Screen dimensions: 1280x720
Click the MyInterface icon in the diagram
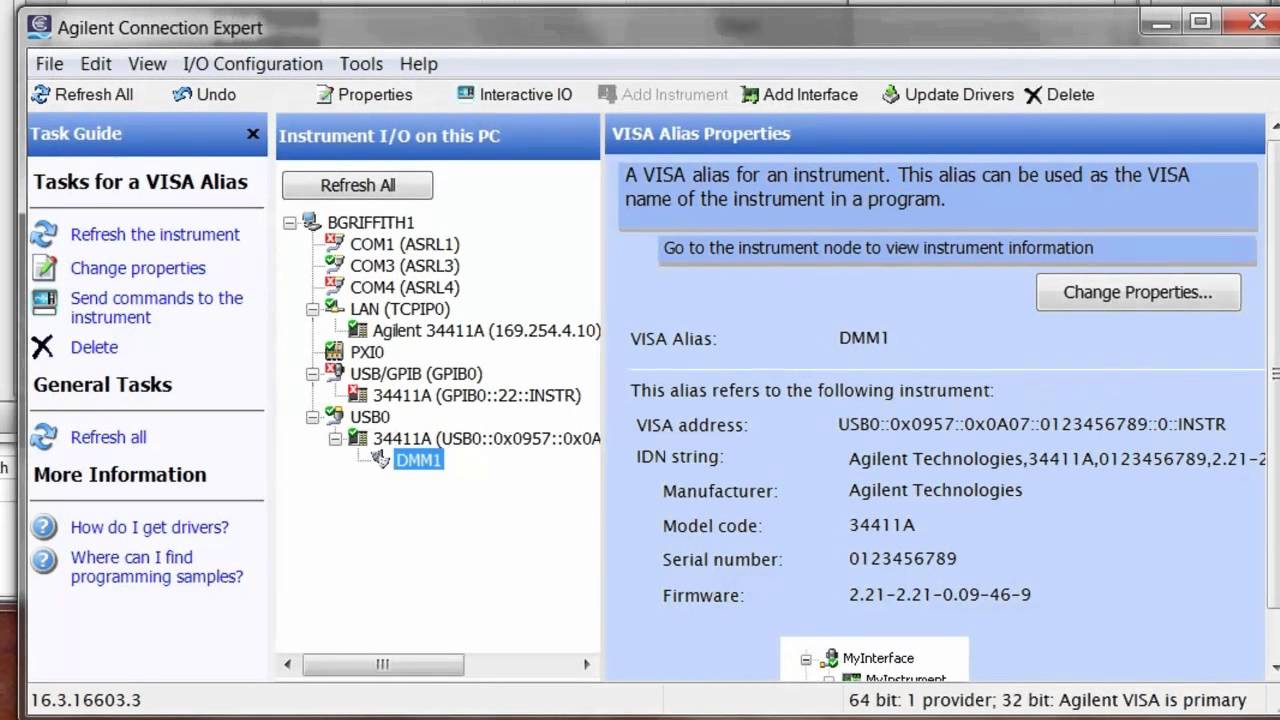(829, 658)
